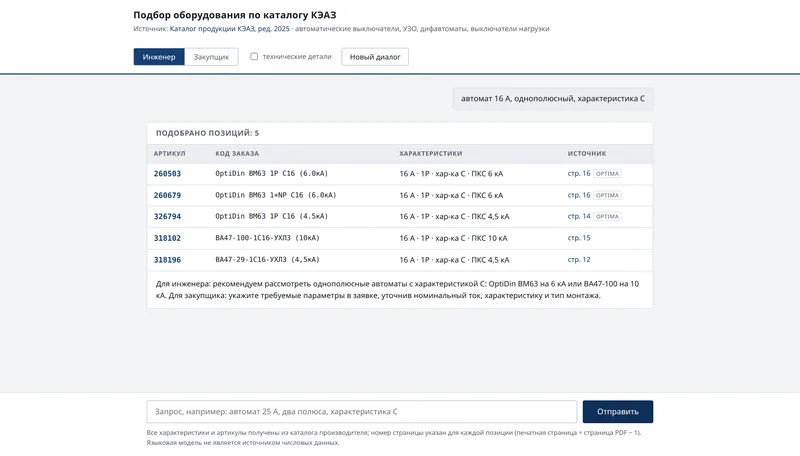This screenshot has width=800, height=456.
Task: Open стр. 14 source for article 326794
Action: point(579,217)
